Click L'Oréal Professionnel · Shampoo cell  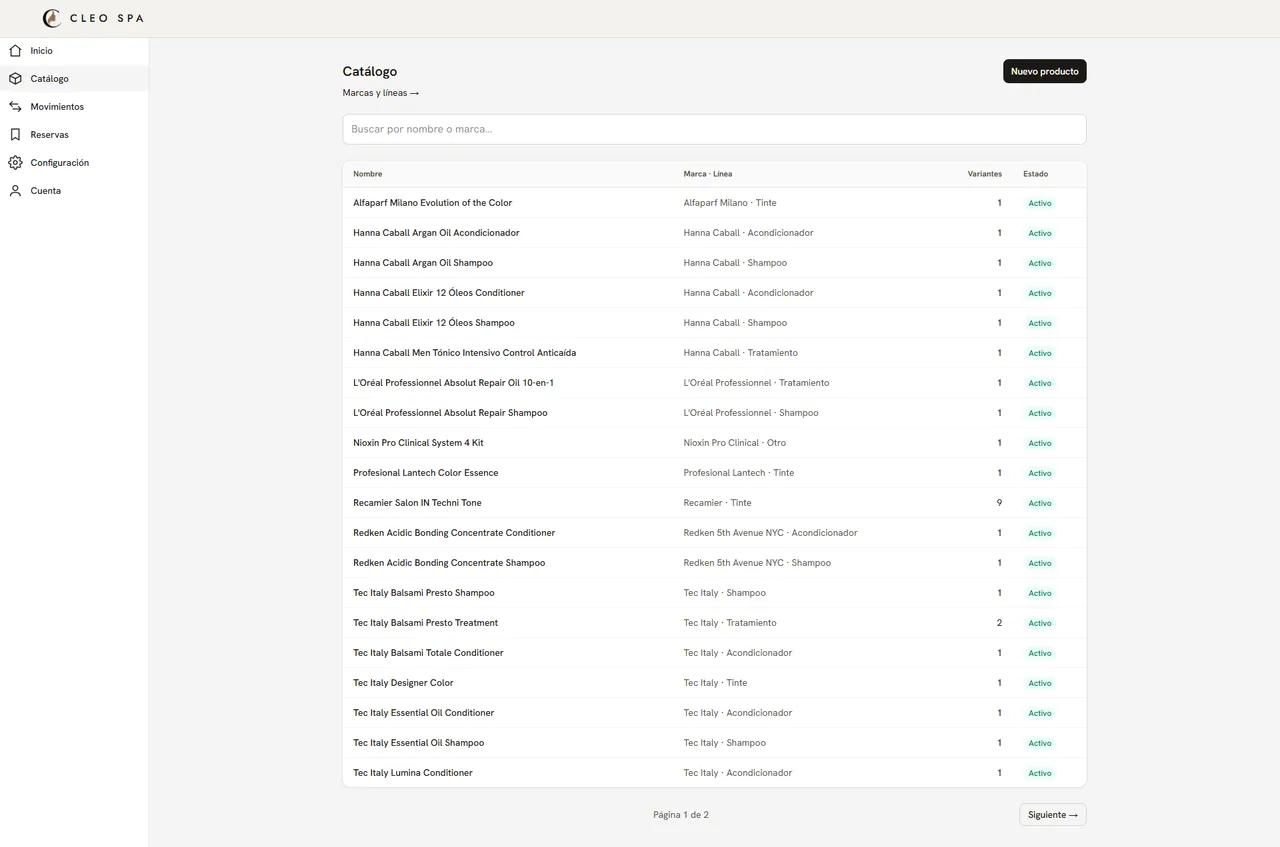[751, 413]
